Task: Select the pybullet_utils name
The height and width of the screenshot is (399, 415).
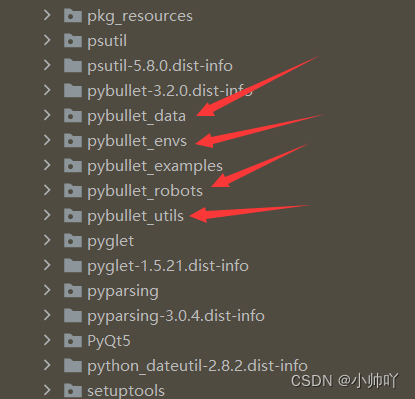Action: point(136,216)
